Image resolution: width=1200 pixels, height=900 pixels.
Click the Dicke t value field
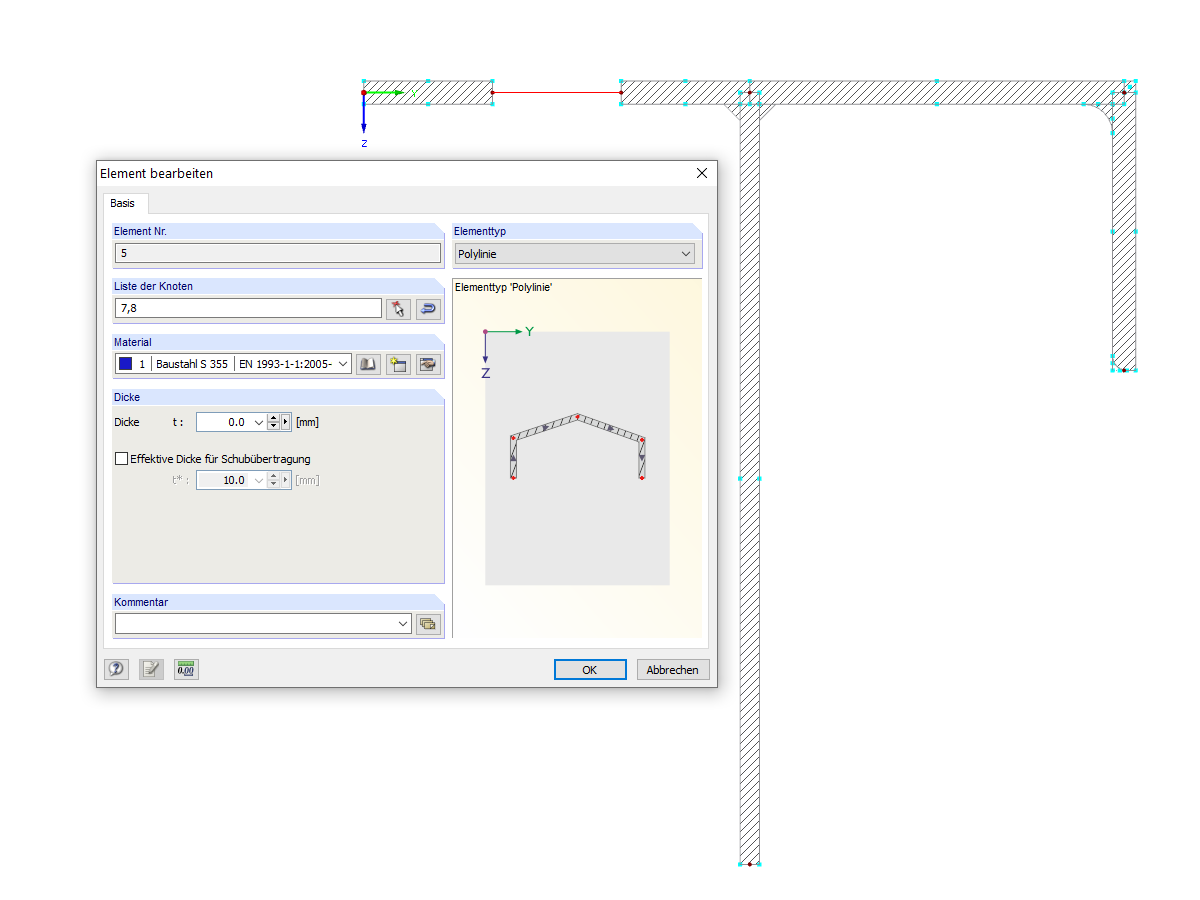pos(224,423)
